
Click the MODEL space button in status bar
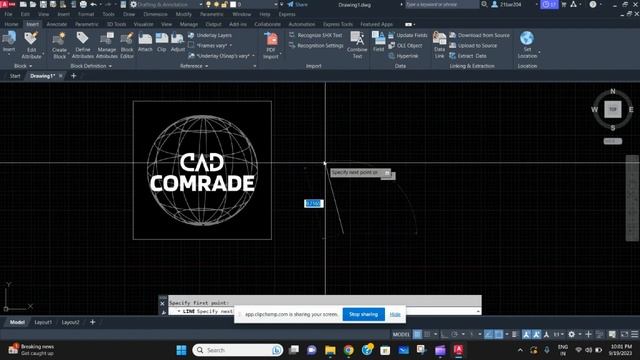click(x=401, y=334)
